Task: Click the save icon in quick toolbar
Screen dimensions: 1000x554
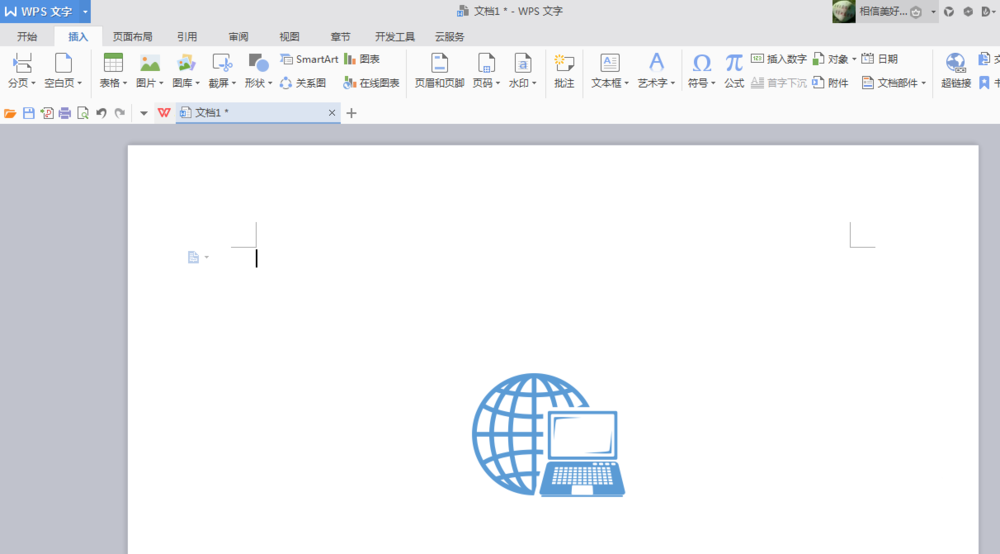Action: tap(28, 113)
